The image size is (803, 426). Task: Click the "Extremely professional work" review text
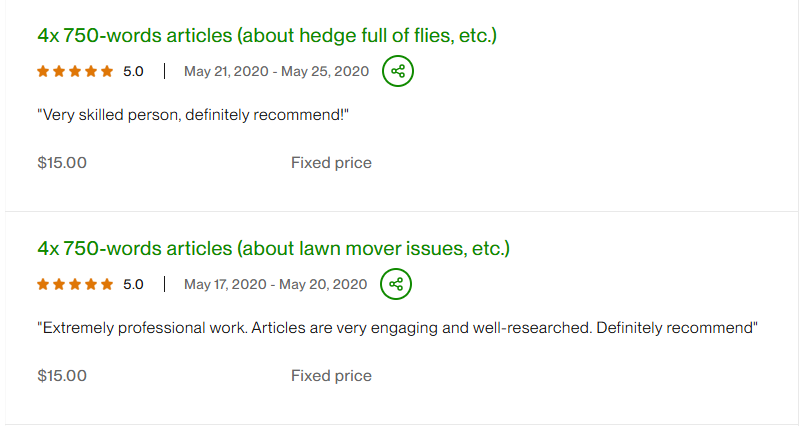tap(397, 328)
